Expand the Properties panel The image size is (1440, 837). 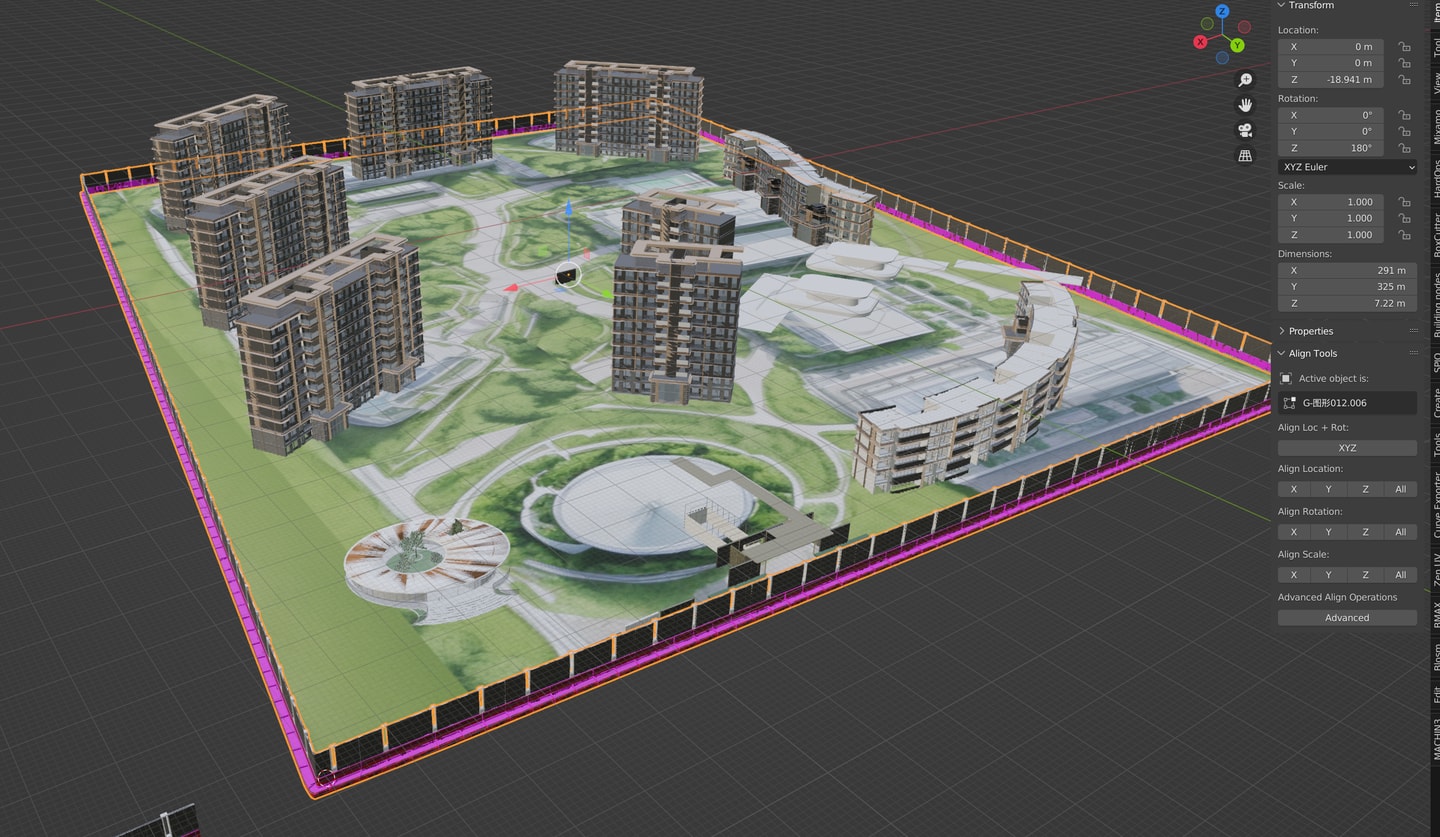pos(1282,331)
